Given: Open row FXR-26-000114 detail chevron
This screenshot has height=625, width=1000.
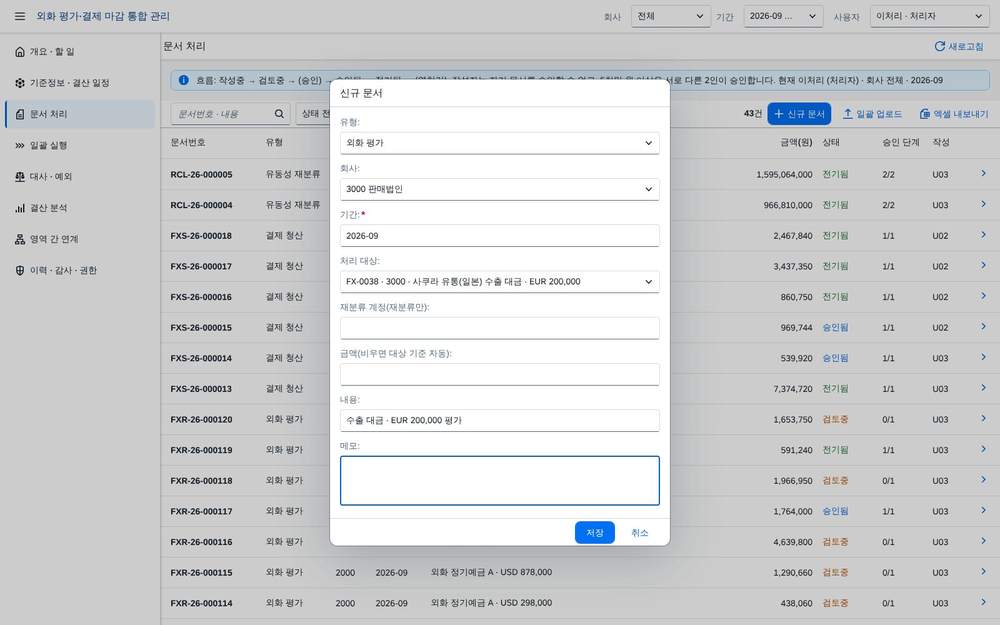Looking at the screenshot, I should pyautogui.click(x=983, y=602).
